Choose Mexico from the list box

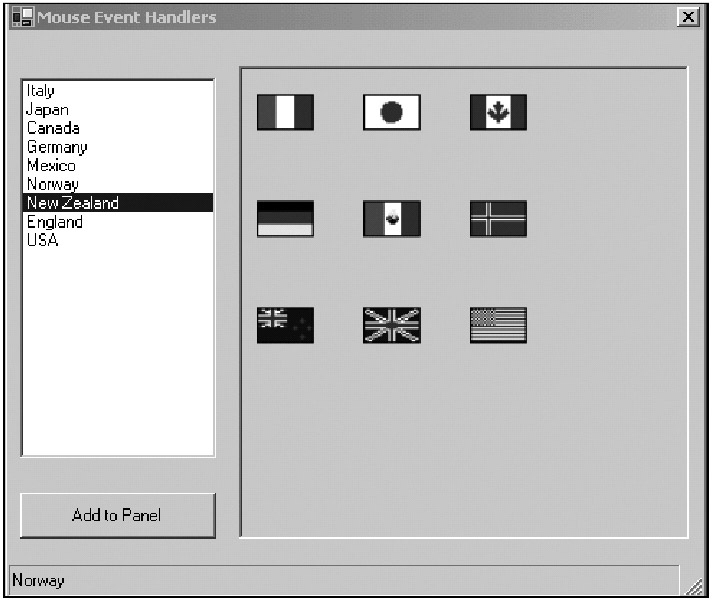click(51, 166)
